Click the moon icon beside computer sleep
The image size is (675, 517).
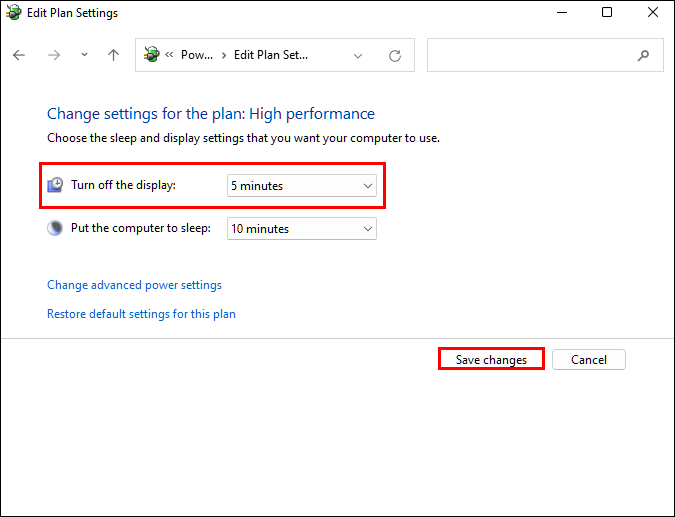point(56,228)
